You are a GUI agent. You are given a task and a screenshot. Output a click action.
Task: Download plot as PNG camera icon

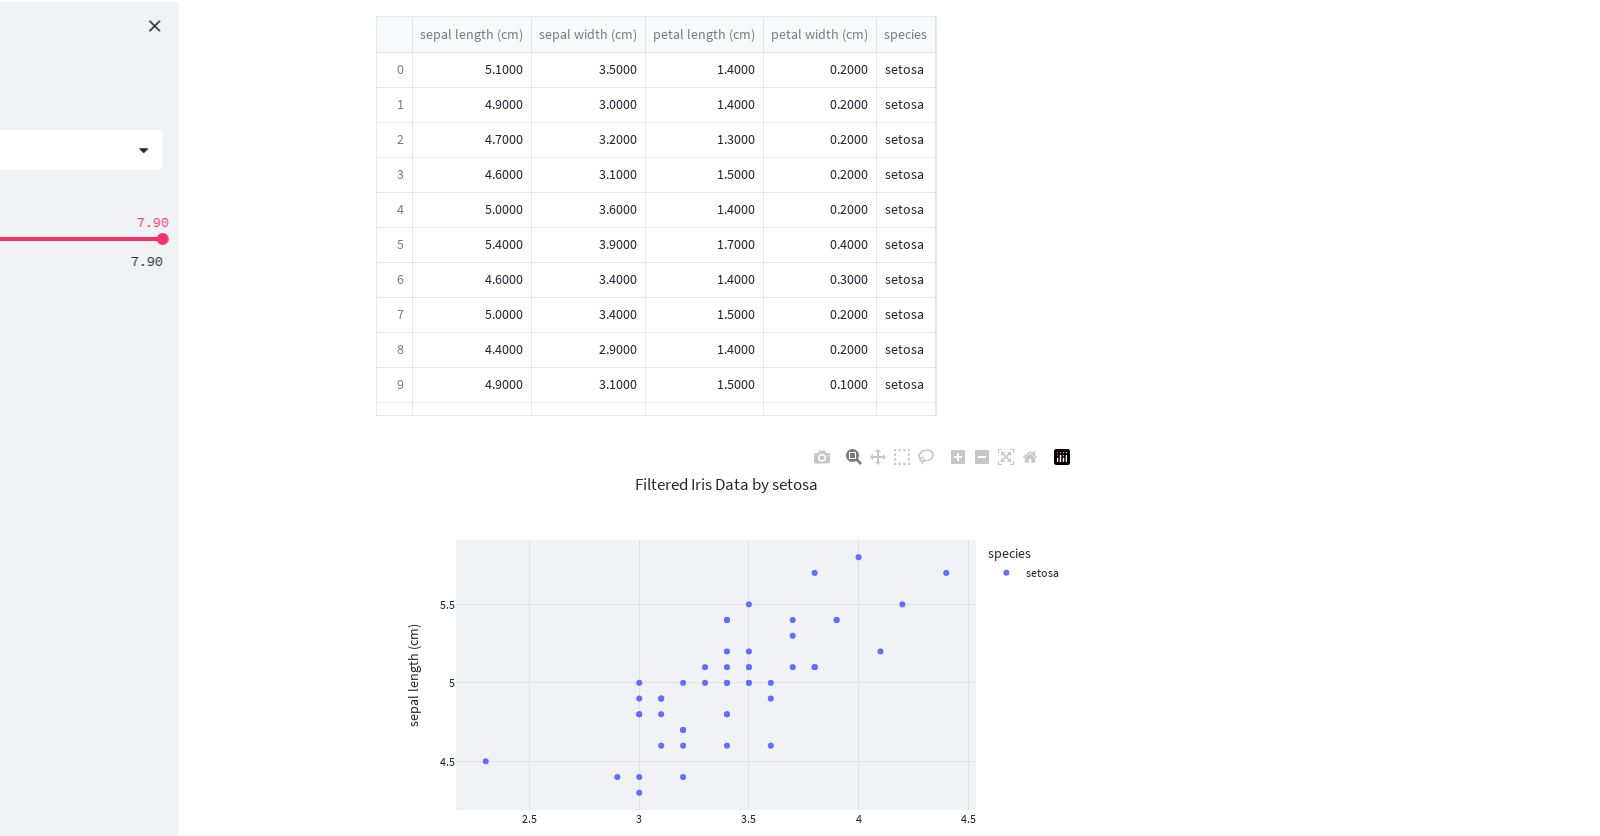[x=822, y=457]
